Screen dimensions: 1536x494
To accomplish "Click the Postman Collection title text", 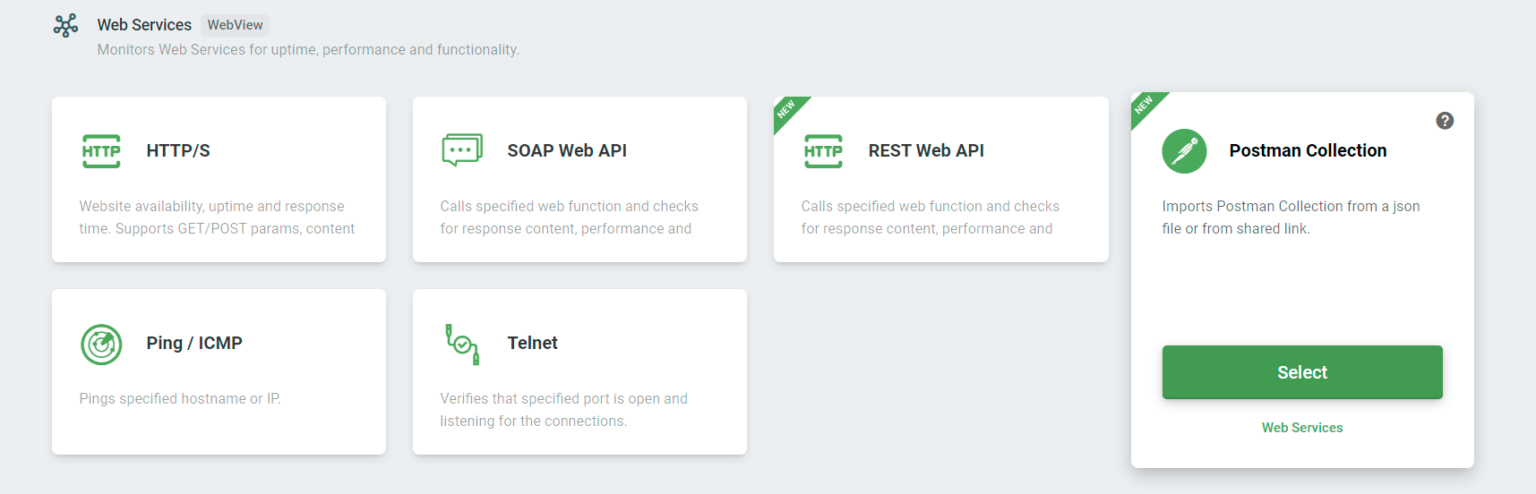I will (x=1308, y=151).
